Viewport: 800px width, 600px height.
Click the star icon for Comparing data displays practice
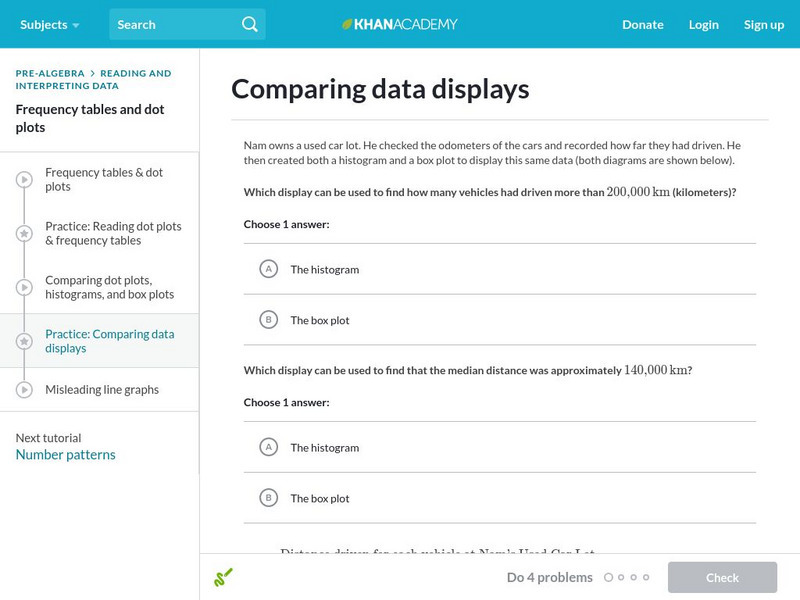(24, 342)
